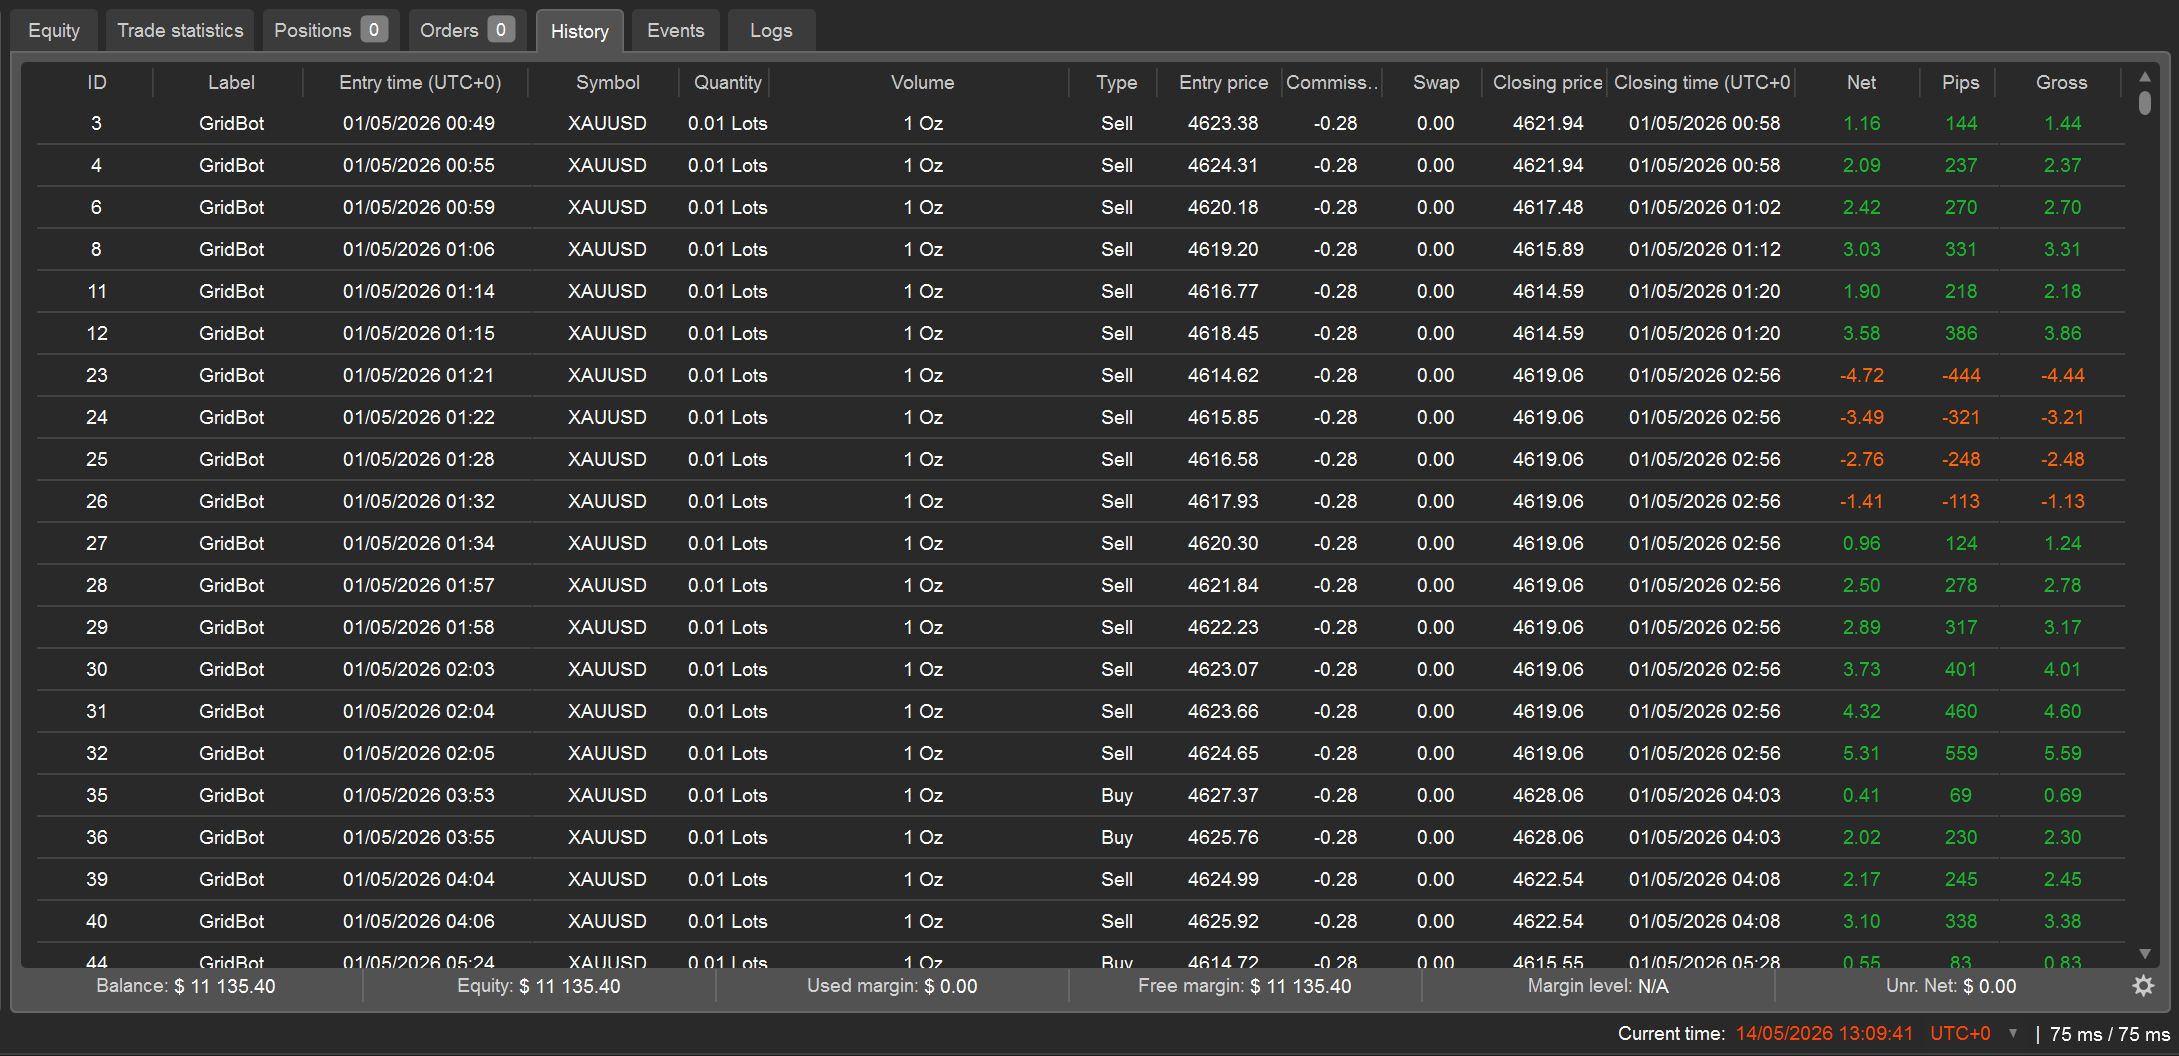This screenshot has height=1056, width=2179.
Task: Click entry price 4622.23
Action: (x=1223, y=628)
